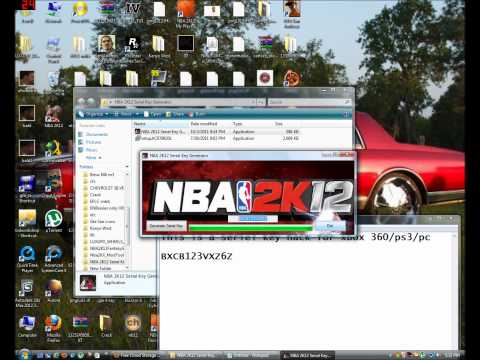Screen dimensions: 480x360
Task: Sort files by the Type column
Action: 252,124
